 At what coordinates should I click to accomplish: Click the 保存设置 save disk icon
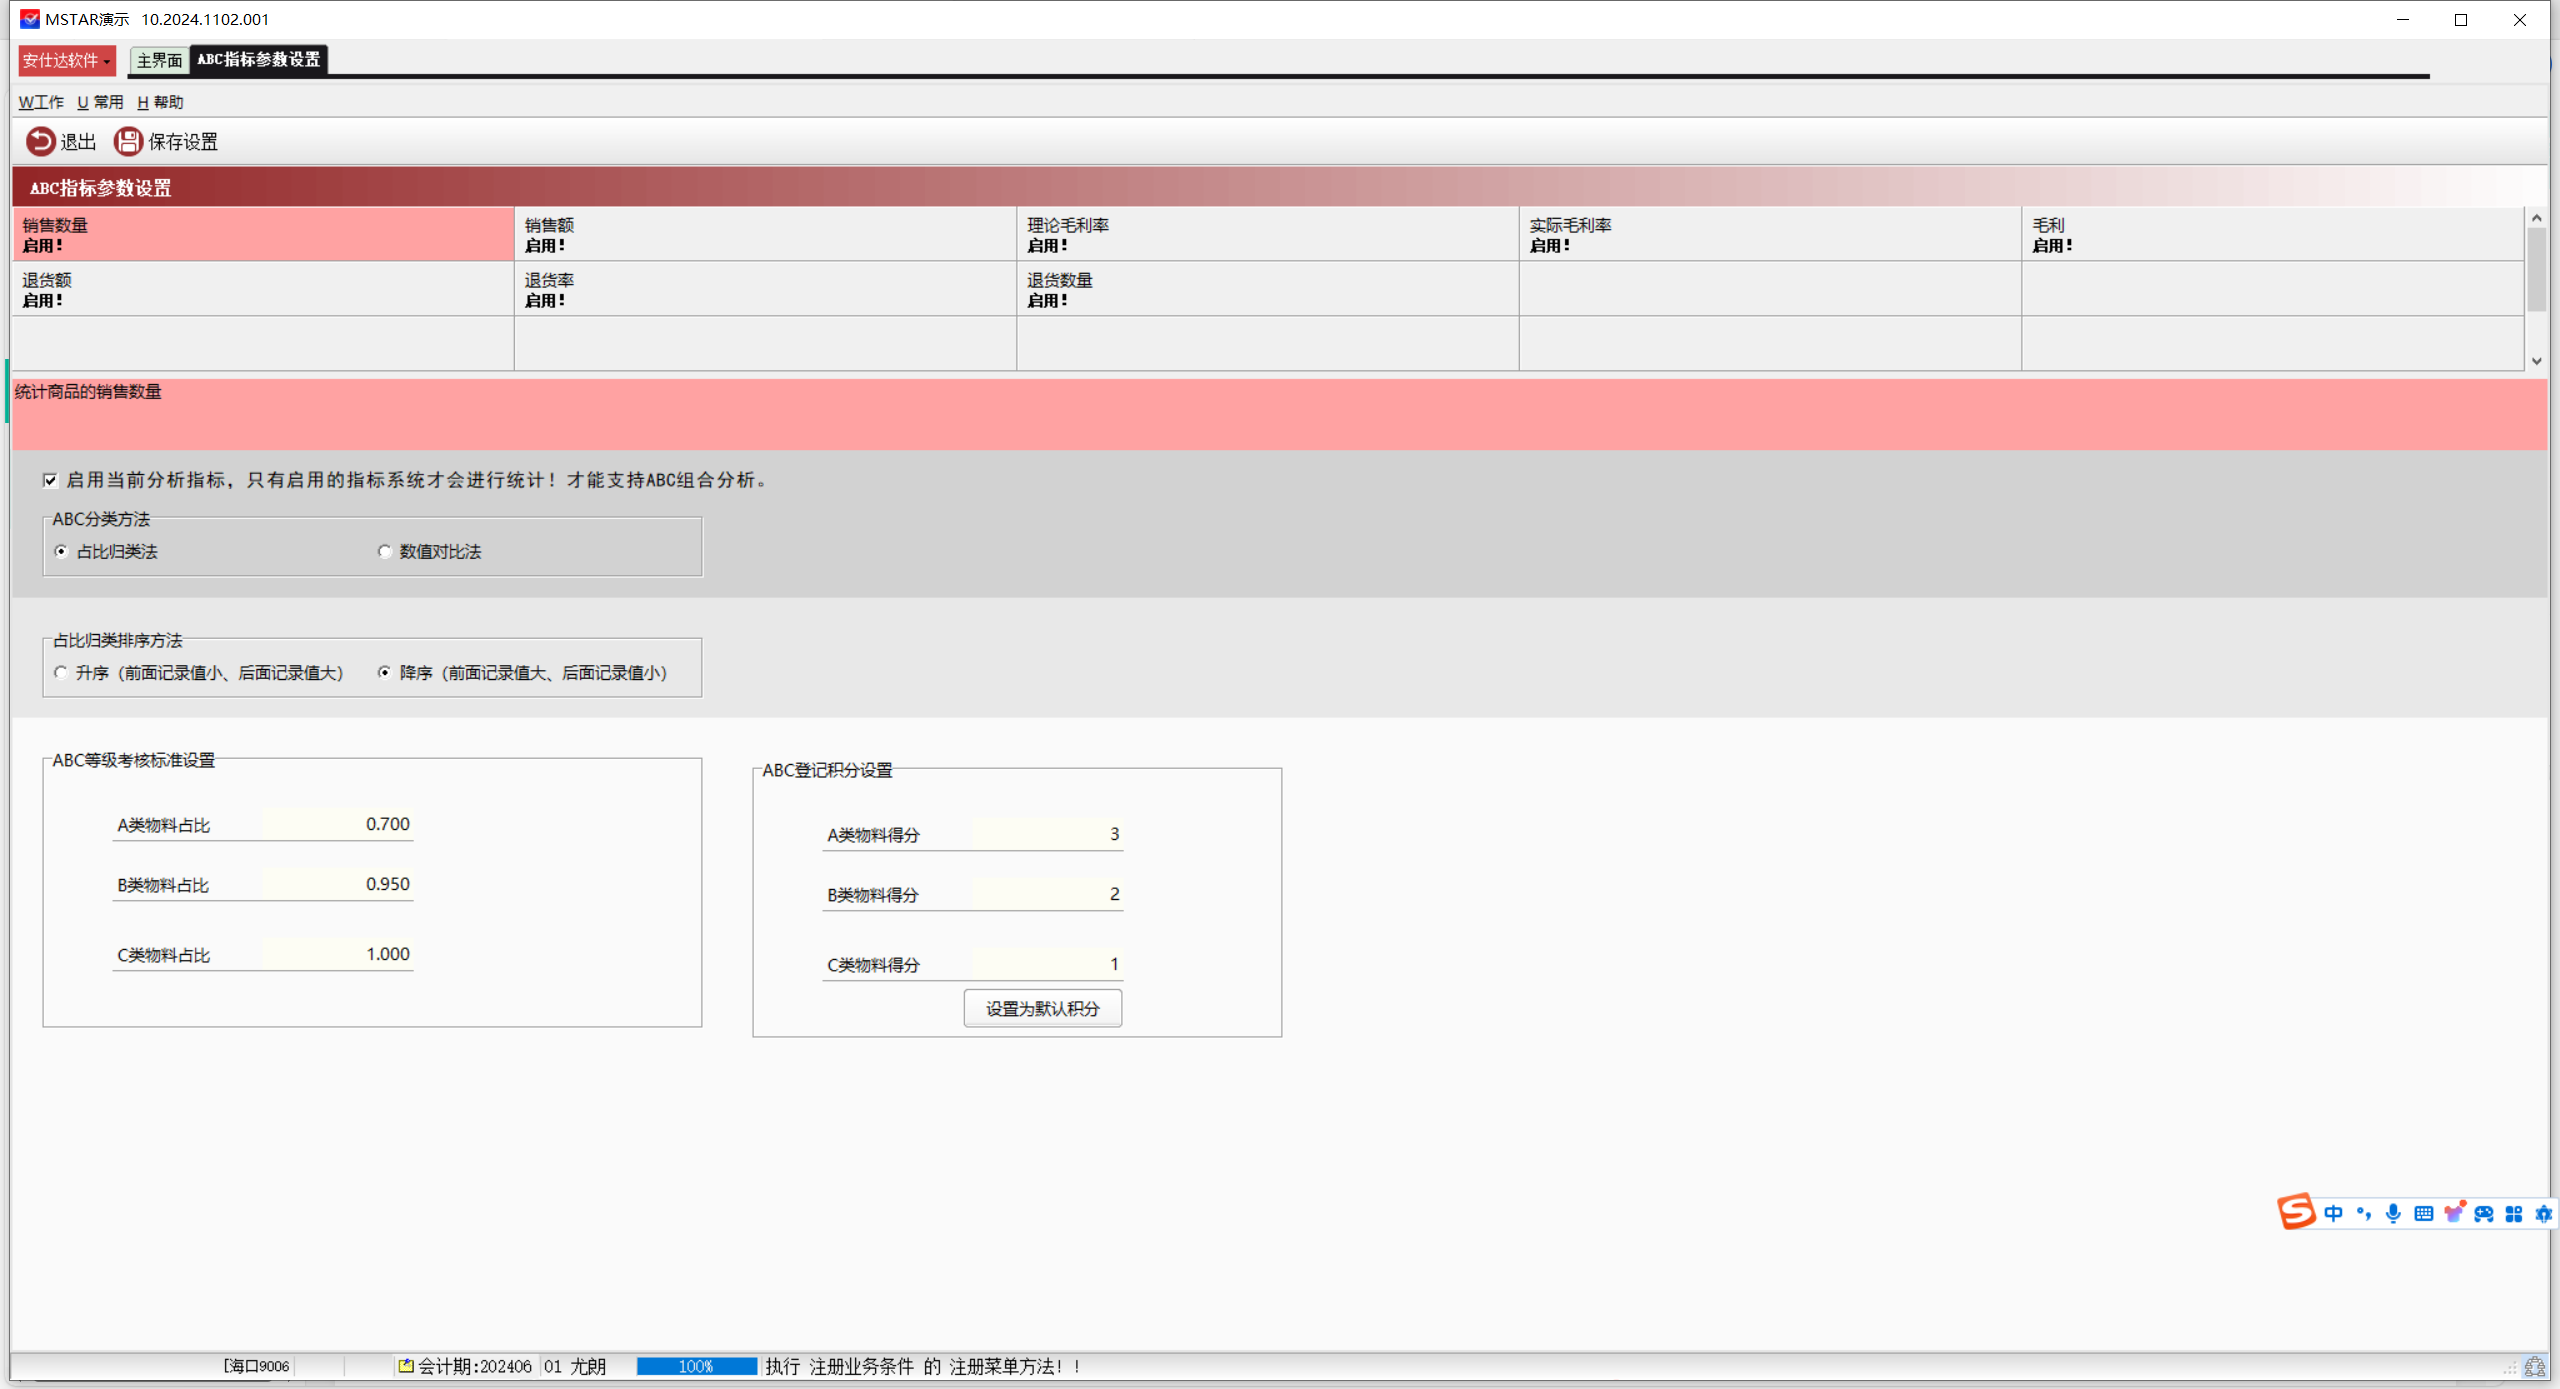coord(128,141)
